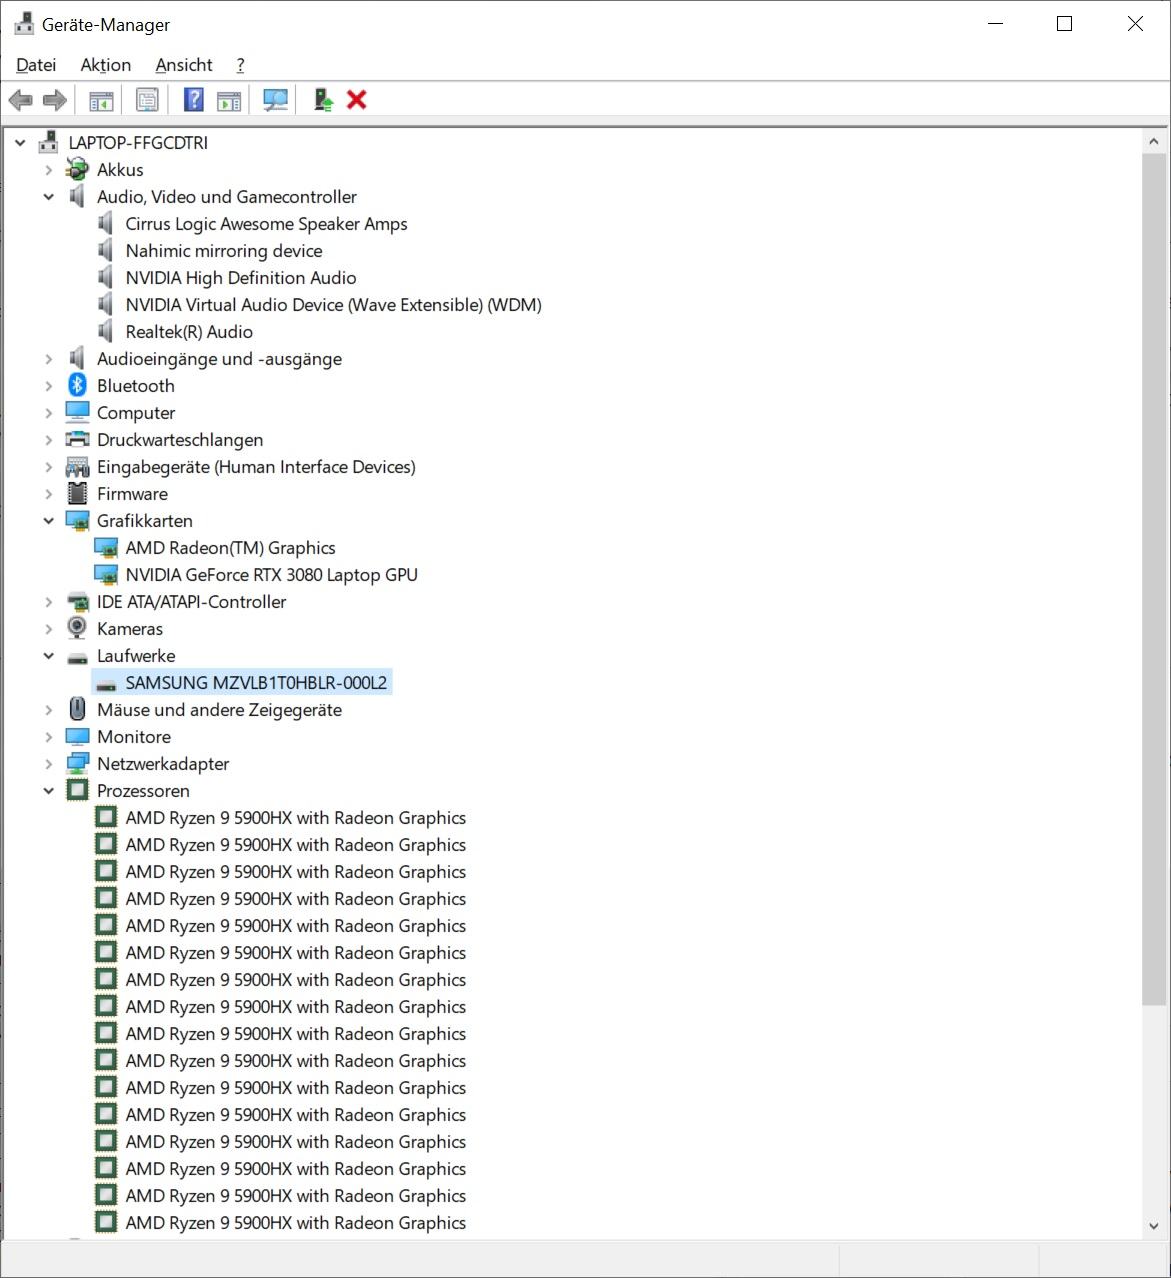This screenshot has height=1278, width=1171.
Task: Click the Back arrow toolbar button
Action: 21,100
